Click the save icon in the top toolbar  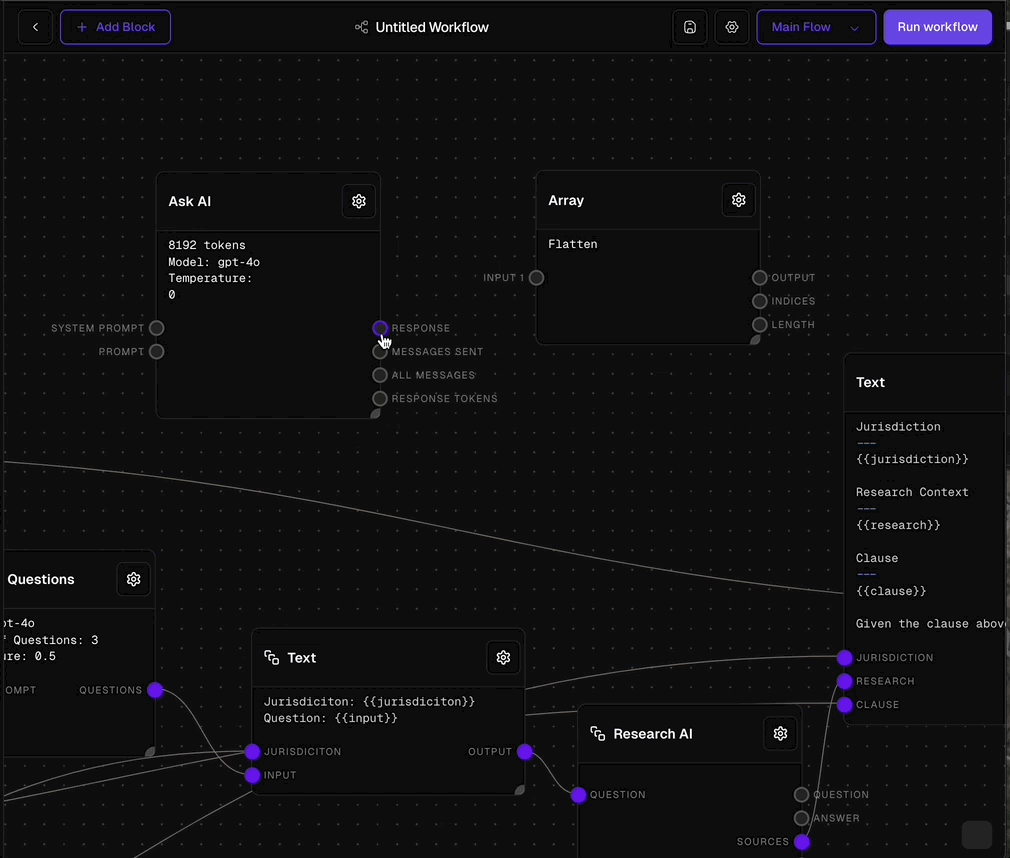pyautogui.click(x=689, y=27)
